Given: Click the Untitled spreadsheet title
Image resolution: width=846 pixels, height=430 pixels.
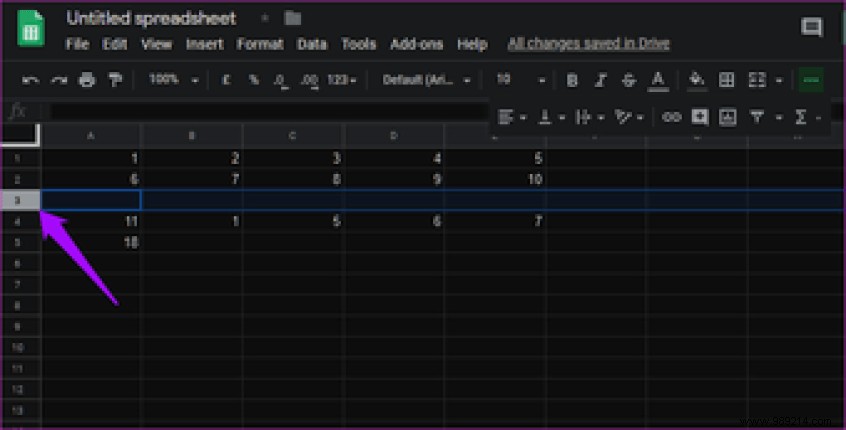Looking at the screenshot, I should tap(151, 18).
